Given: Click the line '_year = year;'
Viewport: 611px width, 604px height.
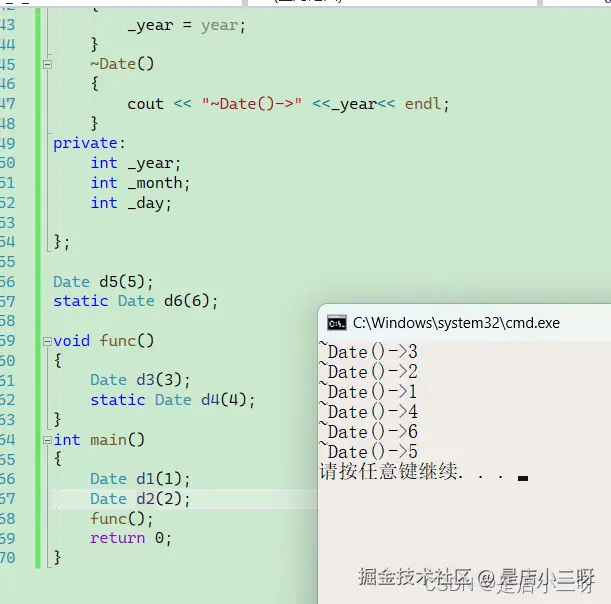Looking at the screenshot, I should click(x=187, y=26).
